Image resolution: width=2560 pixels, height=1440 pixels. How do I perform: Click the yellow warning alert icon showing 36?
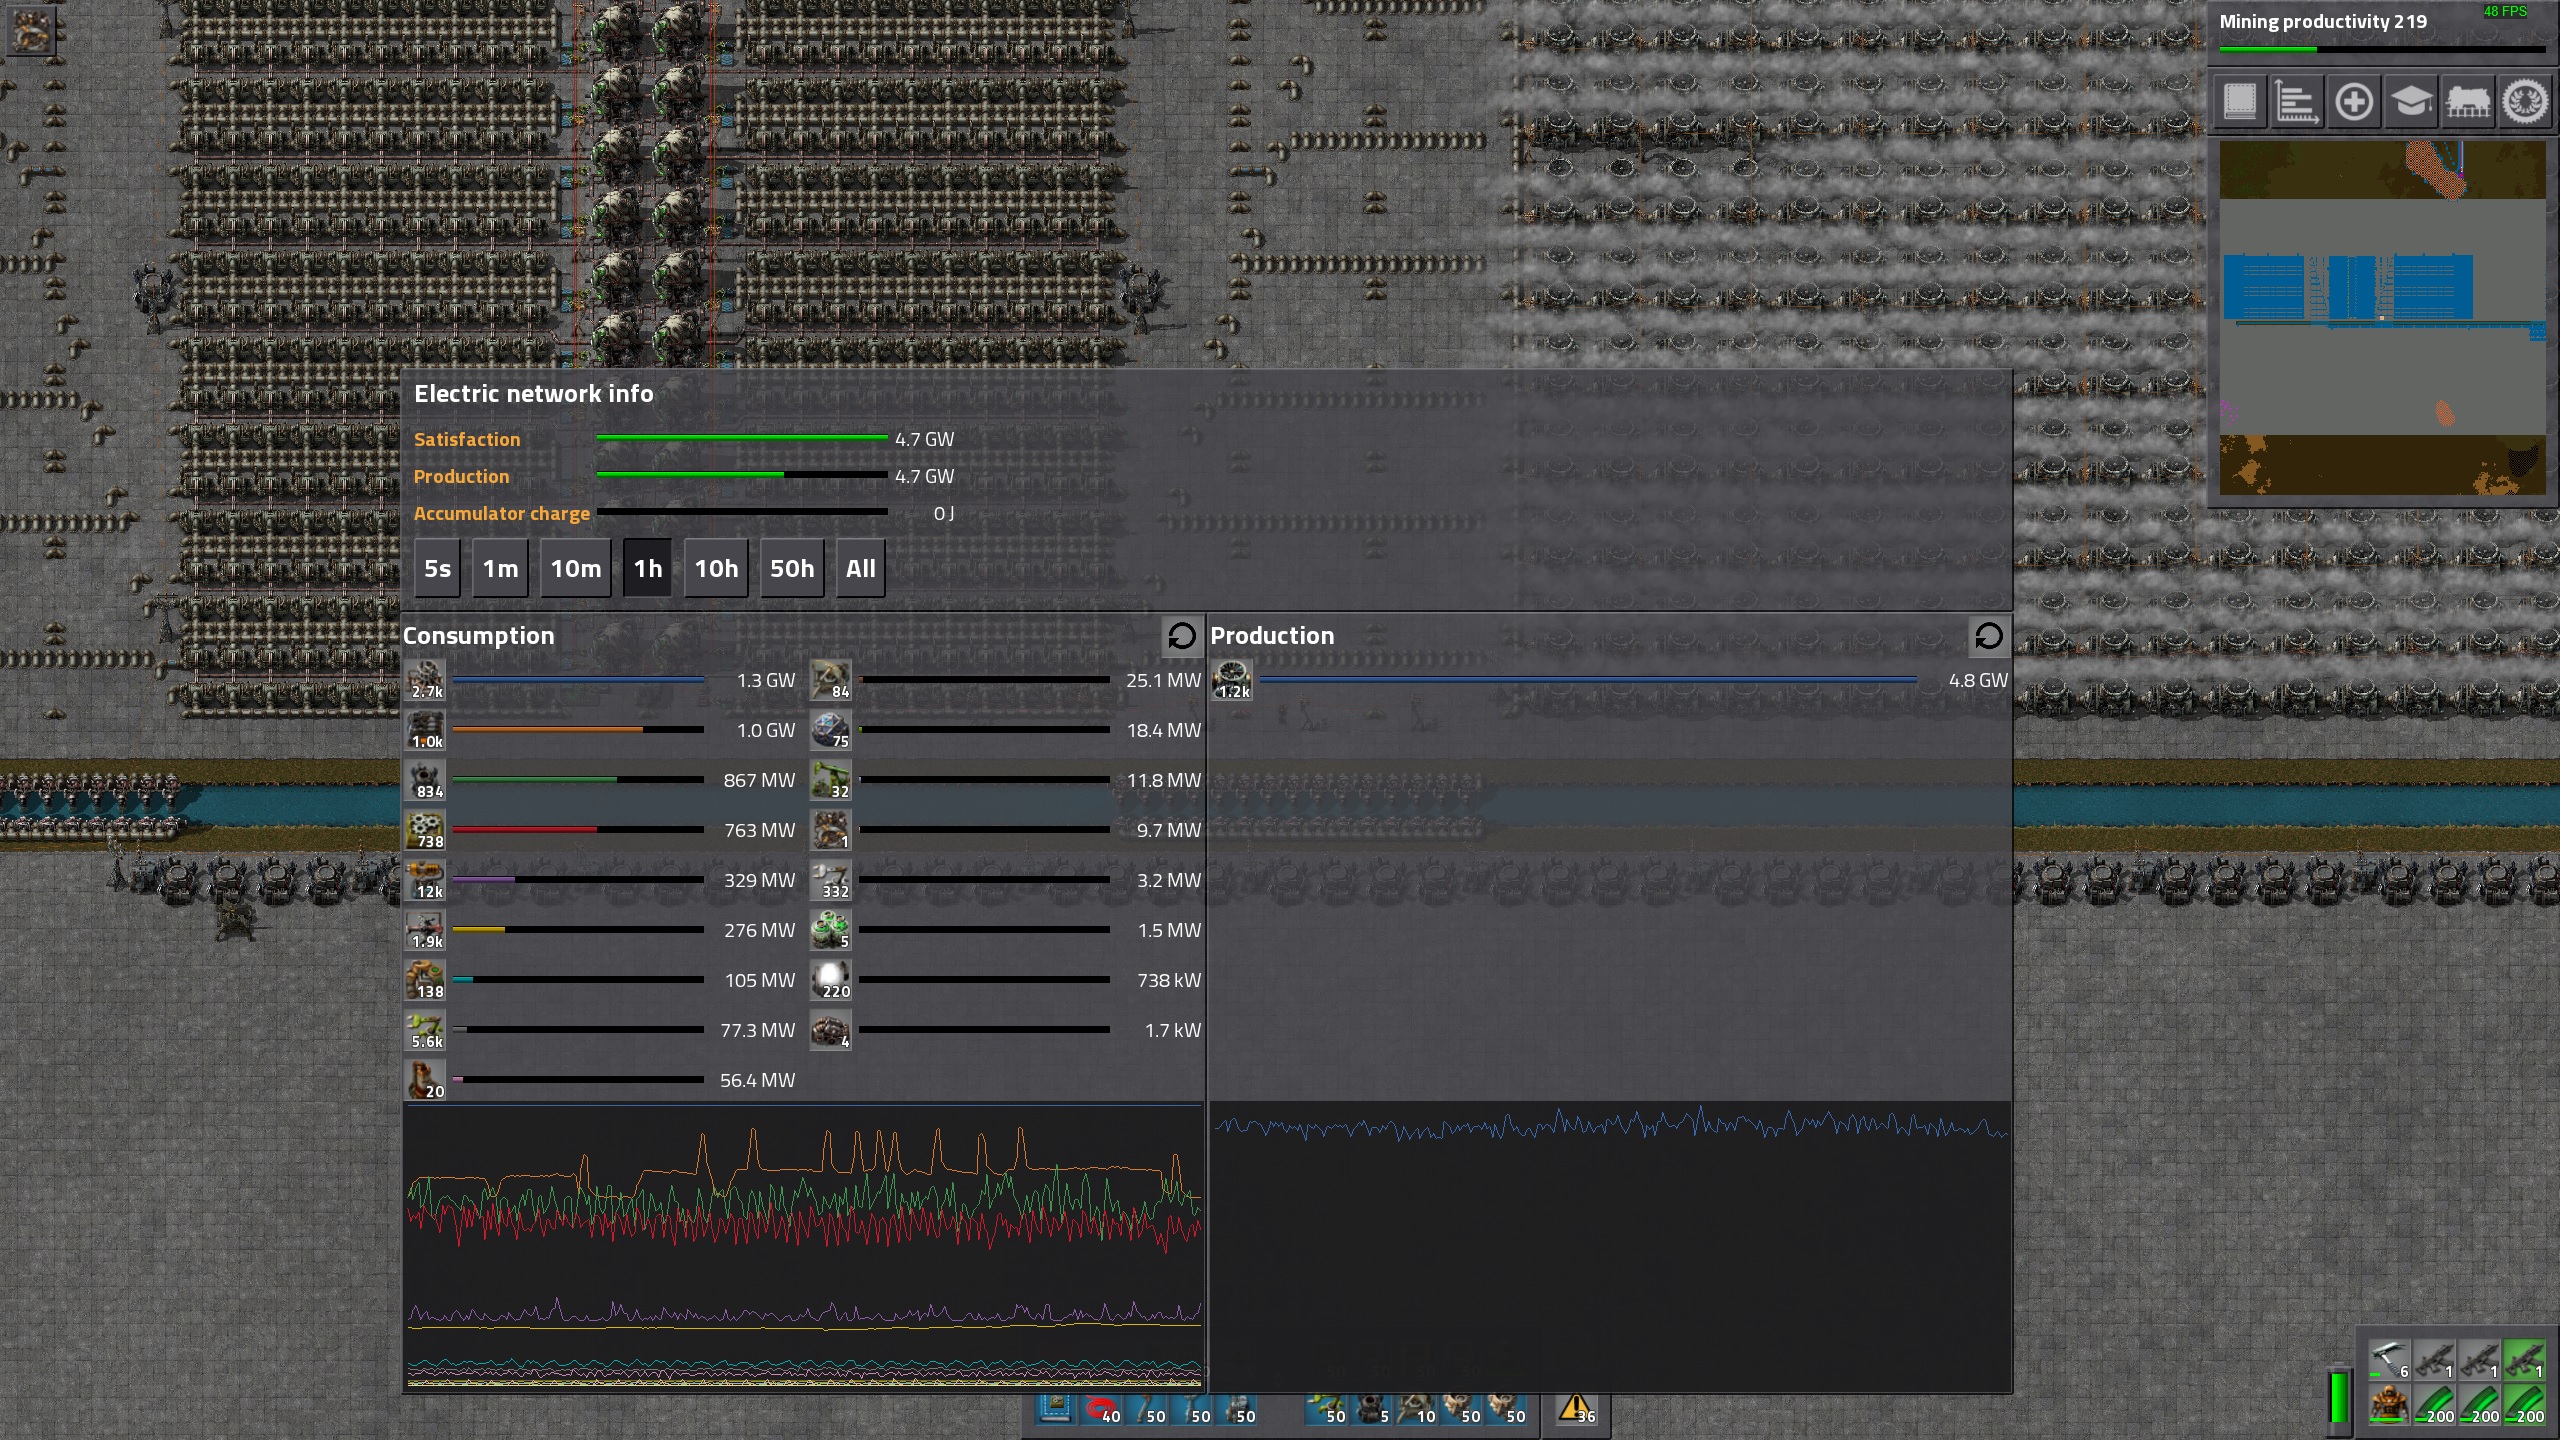tap(1576, 1410)
